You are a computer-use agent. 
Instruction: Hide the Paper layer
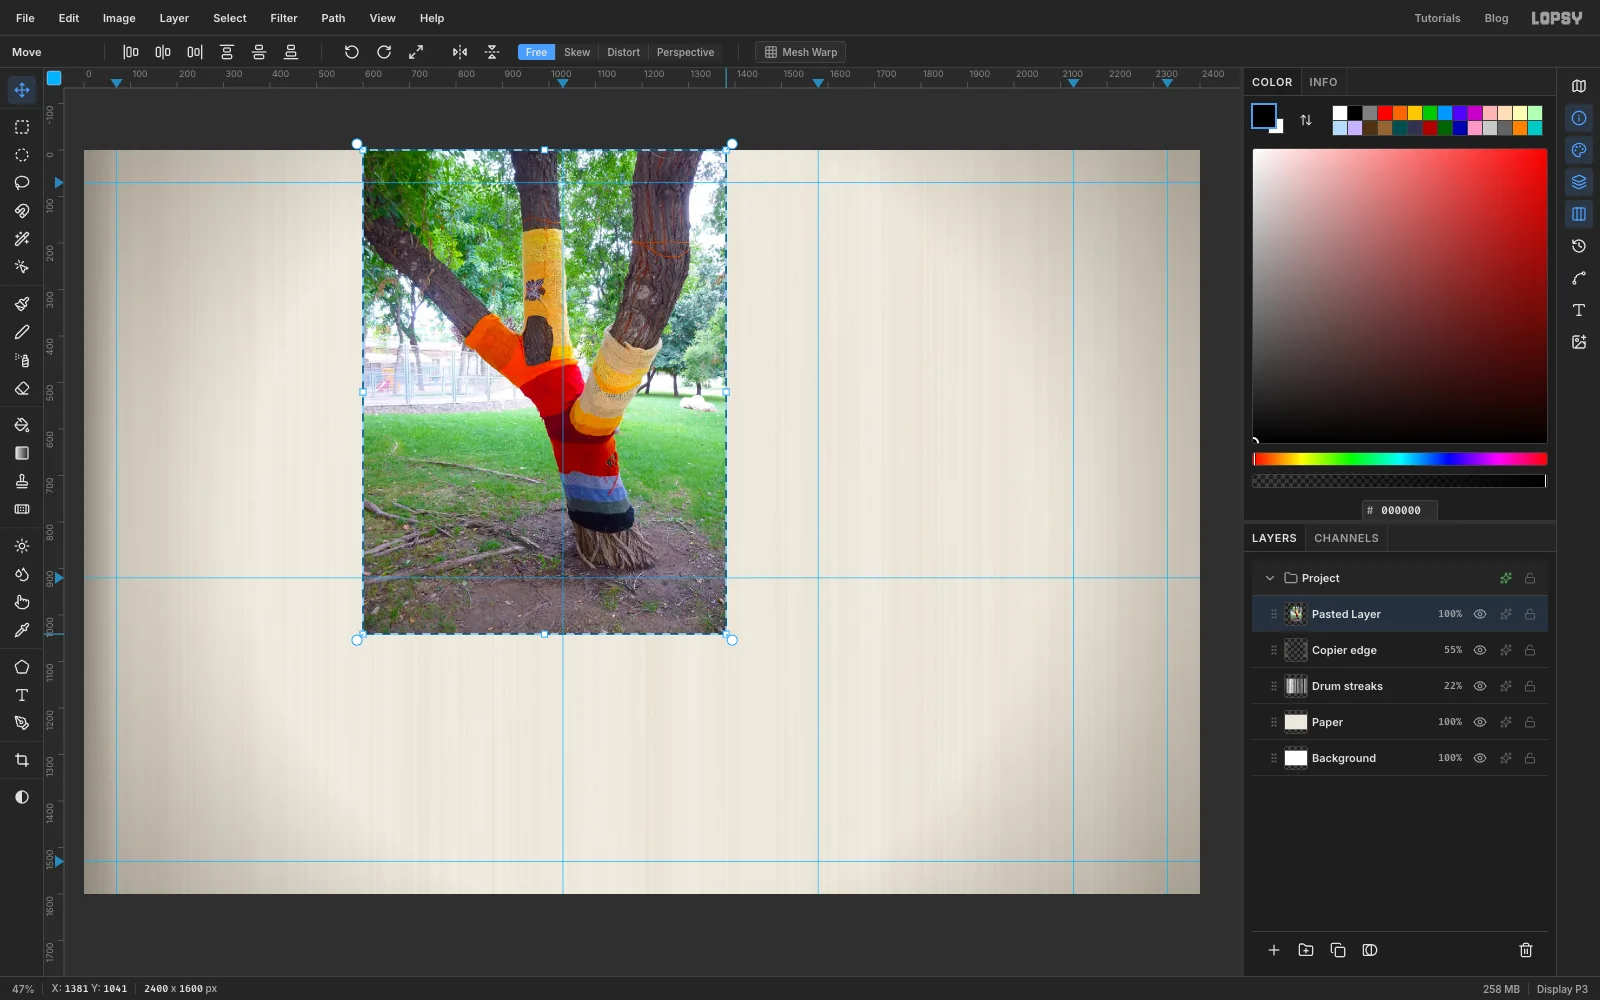point(1480,722)
